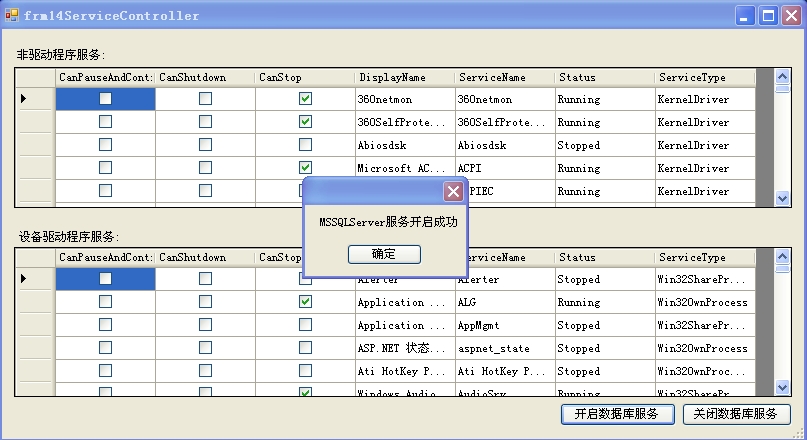Click up arrow of lower grid scrollbar

point(782,256)
